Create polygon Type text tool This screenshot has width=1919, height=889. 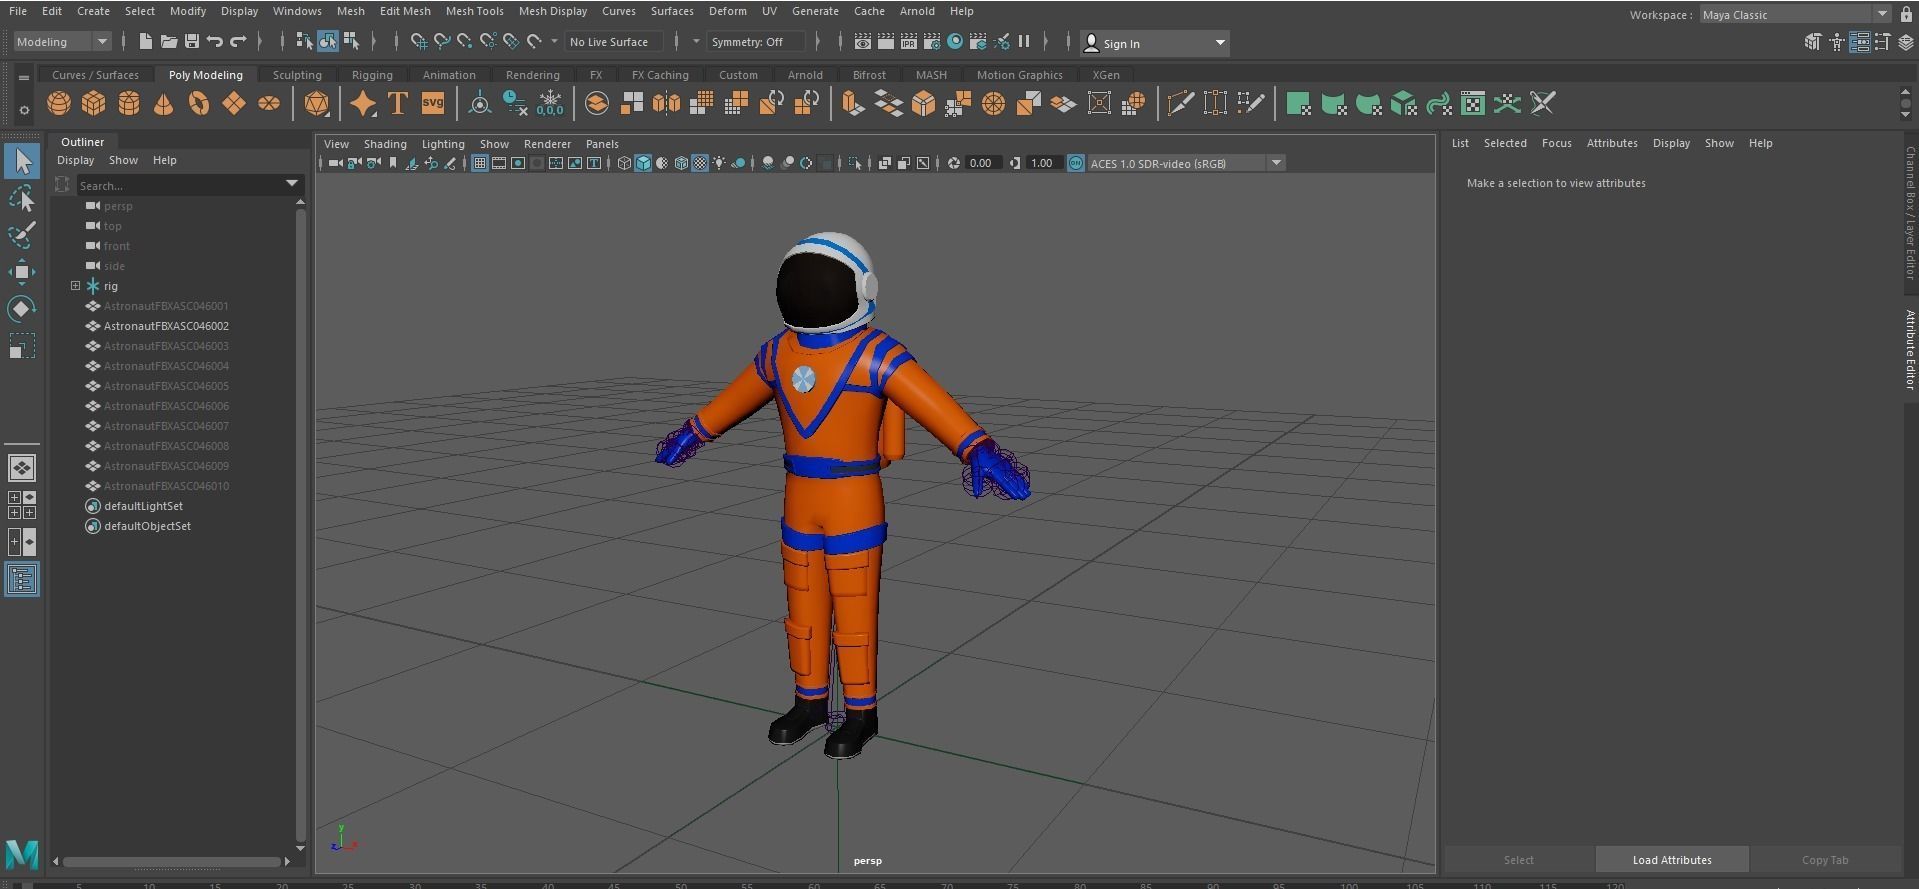coord(398,104)
